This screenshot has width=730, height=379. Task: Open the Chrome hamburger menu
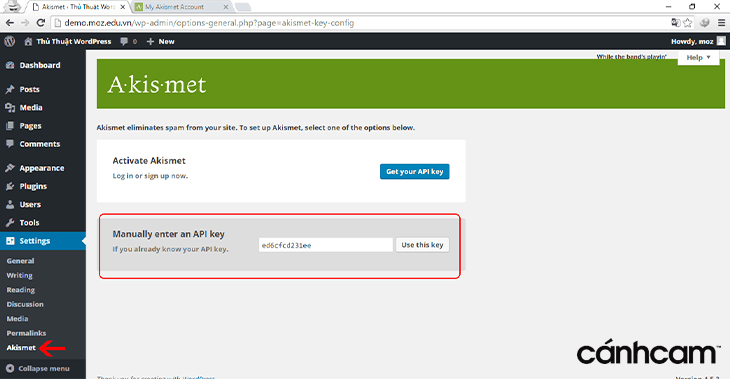pyautogui.click(x=721, y=23)
